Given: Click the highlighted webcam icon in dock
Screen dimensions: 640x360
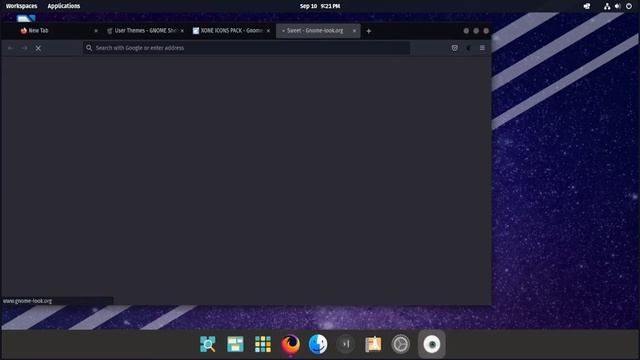Looking at the screenshot, I should point(431,344).
